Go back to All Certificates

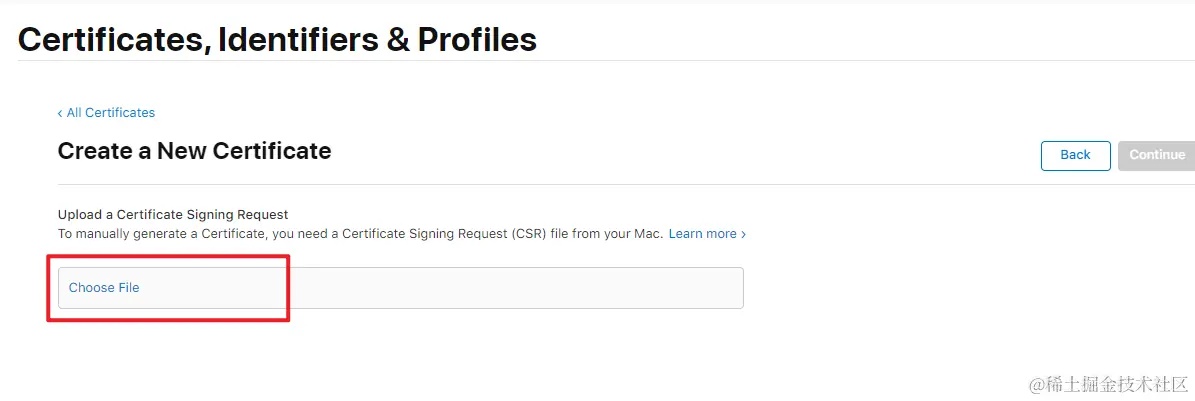pyautogui.click(x=110, y=113)
